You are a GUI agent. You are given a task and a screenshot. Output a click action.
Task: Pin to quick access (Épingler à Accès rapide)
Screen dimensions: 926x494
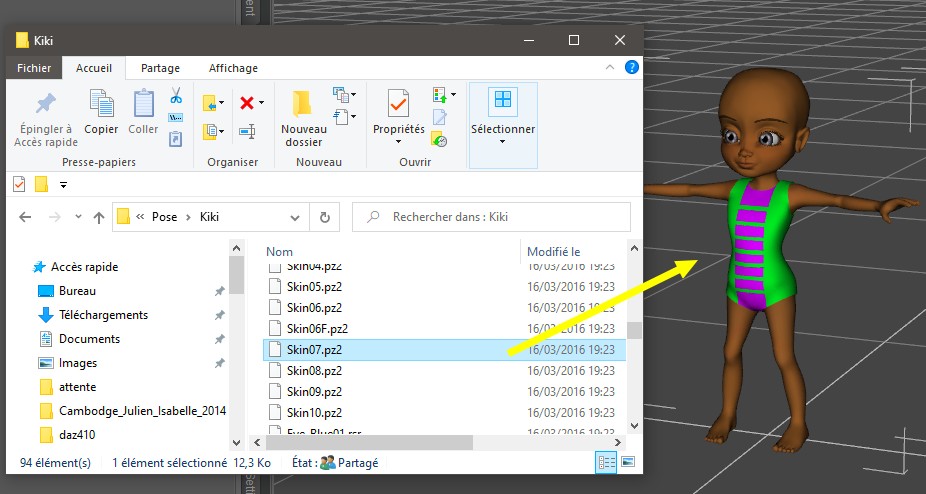tap(46, 118)
